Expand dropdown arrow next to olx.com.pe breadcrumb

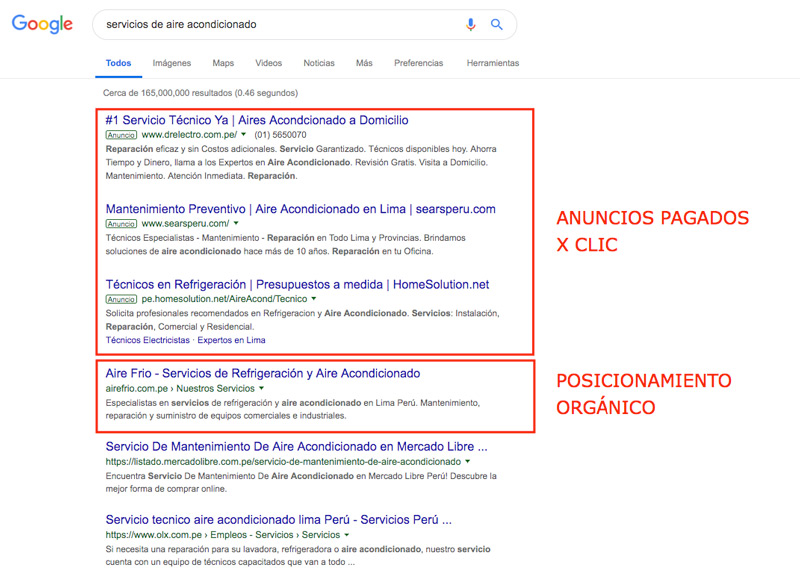click(346, 535)
